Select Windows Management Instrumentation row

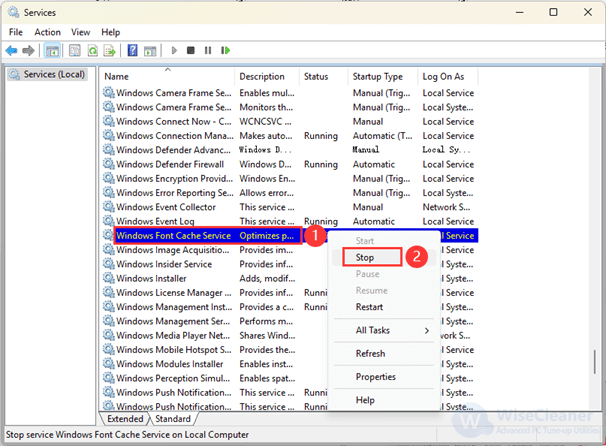[214, 307]
